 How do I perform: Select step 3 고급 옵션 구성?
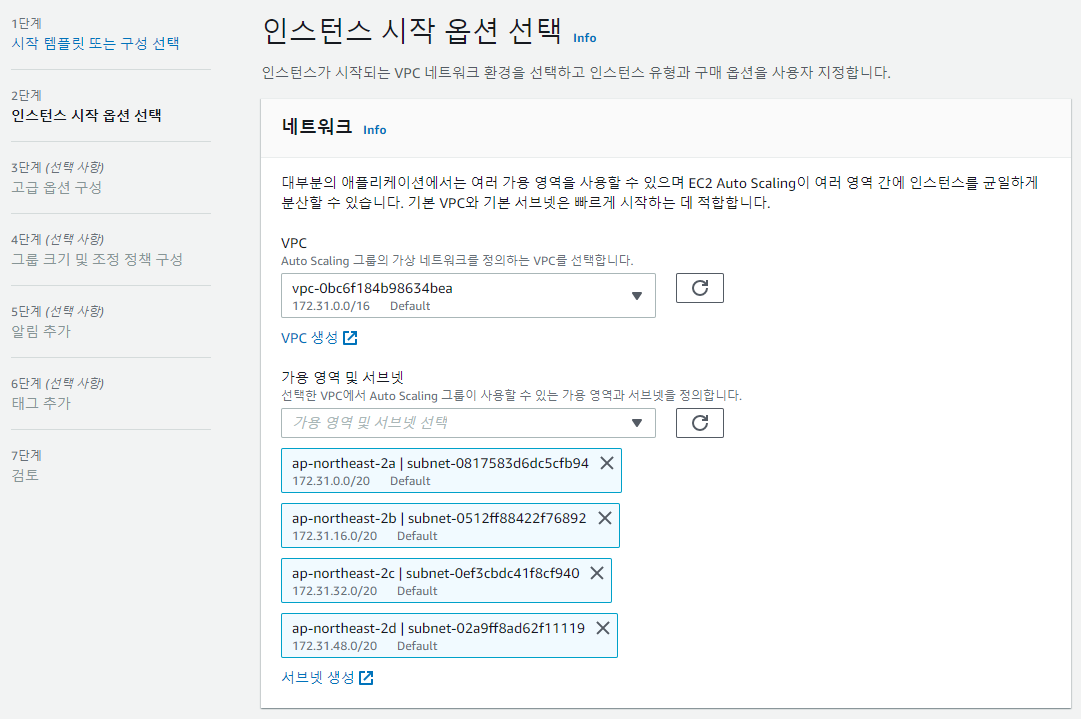[x=57, y=188]
